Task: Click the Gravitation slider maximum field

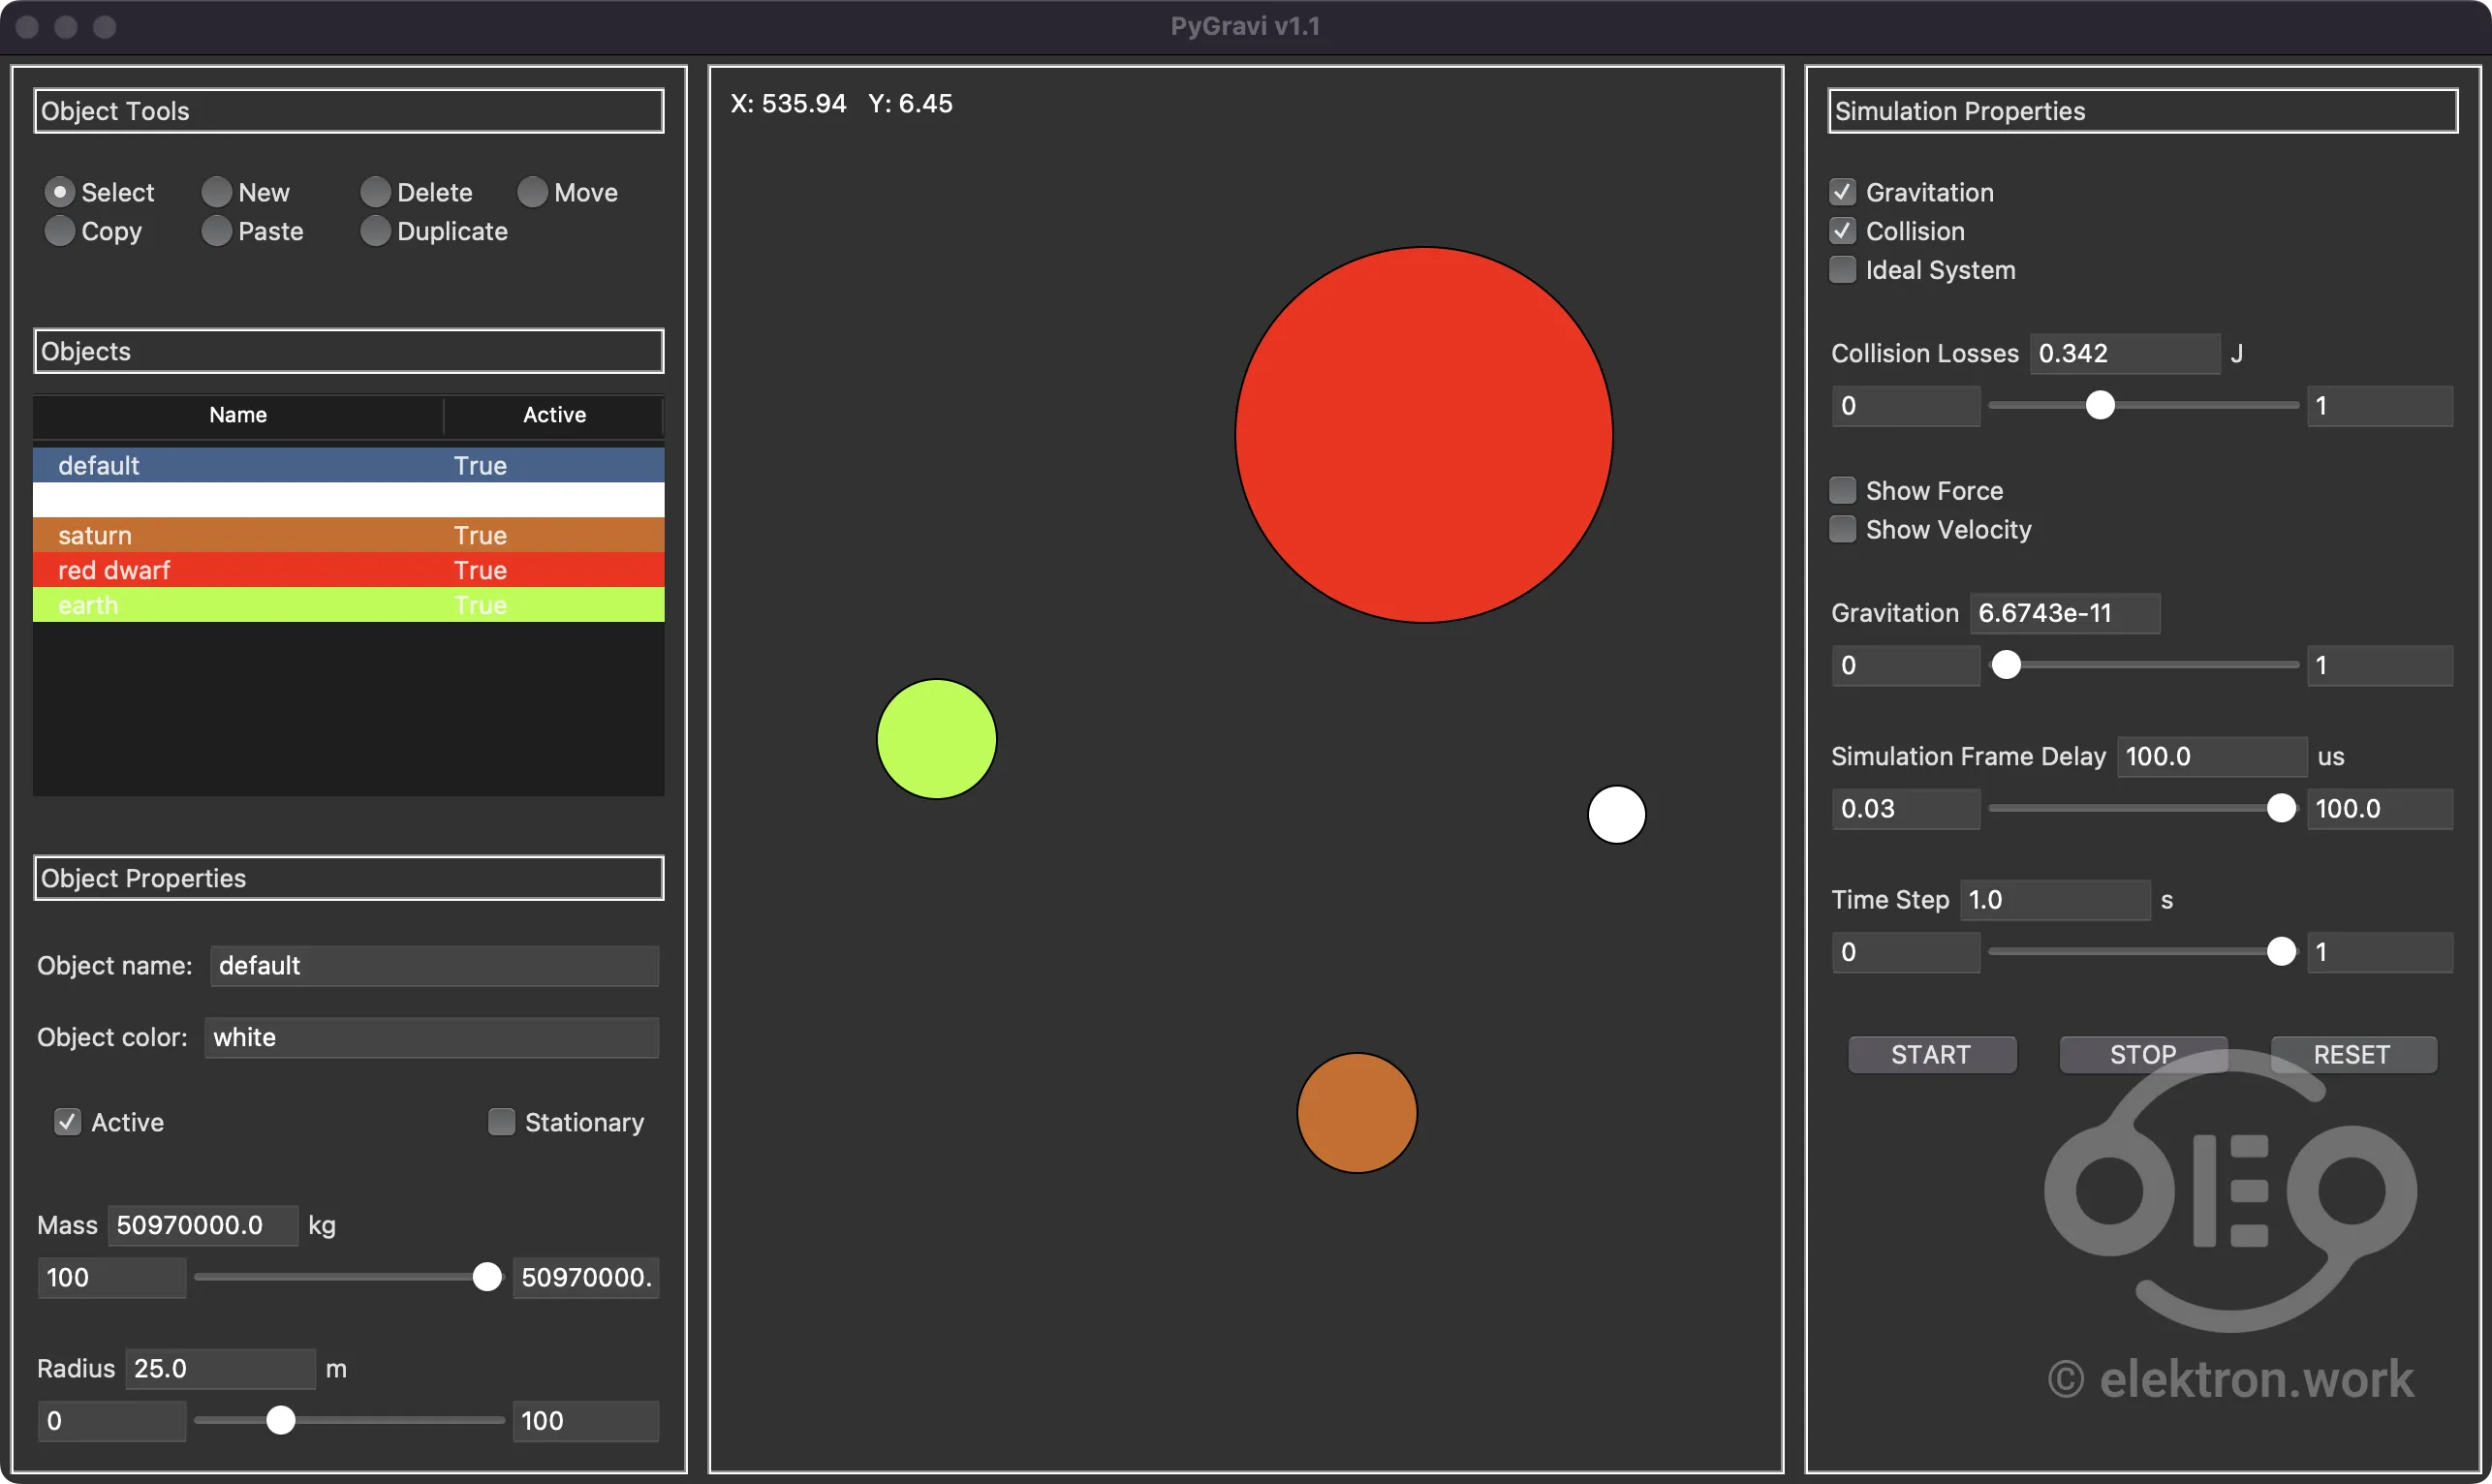Action: (2380, 666)
